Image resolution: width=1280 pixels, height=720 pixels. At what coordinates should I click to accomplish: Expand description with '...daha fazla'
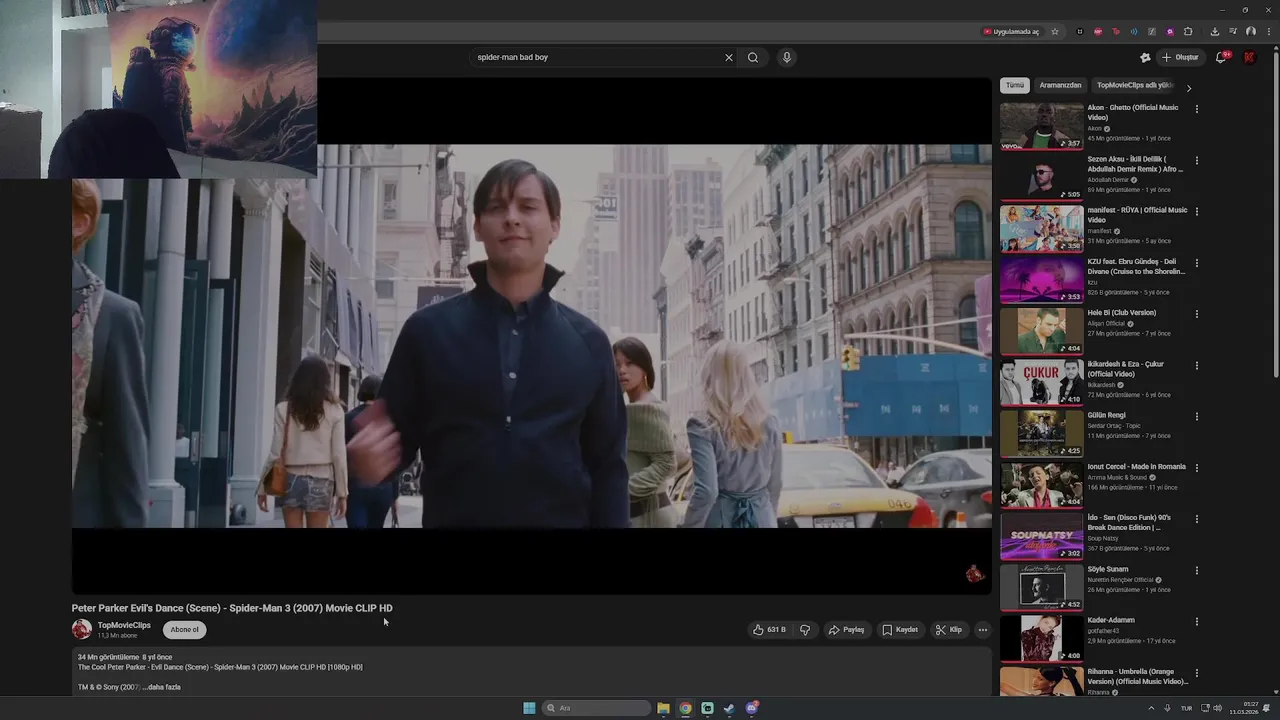click(x=160, y=687)
